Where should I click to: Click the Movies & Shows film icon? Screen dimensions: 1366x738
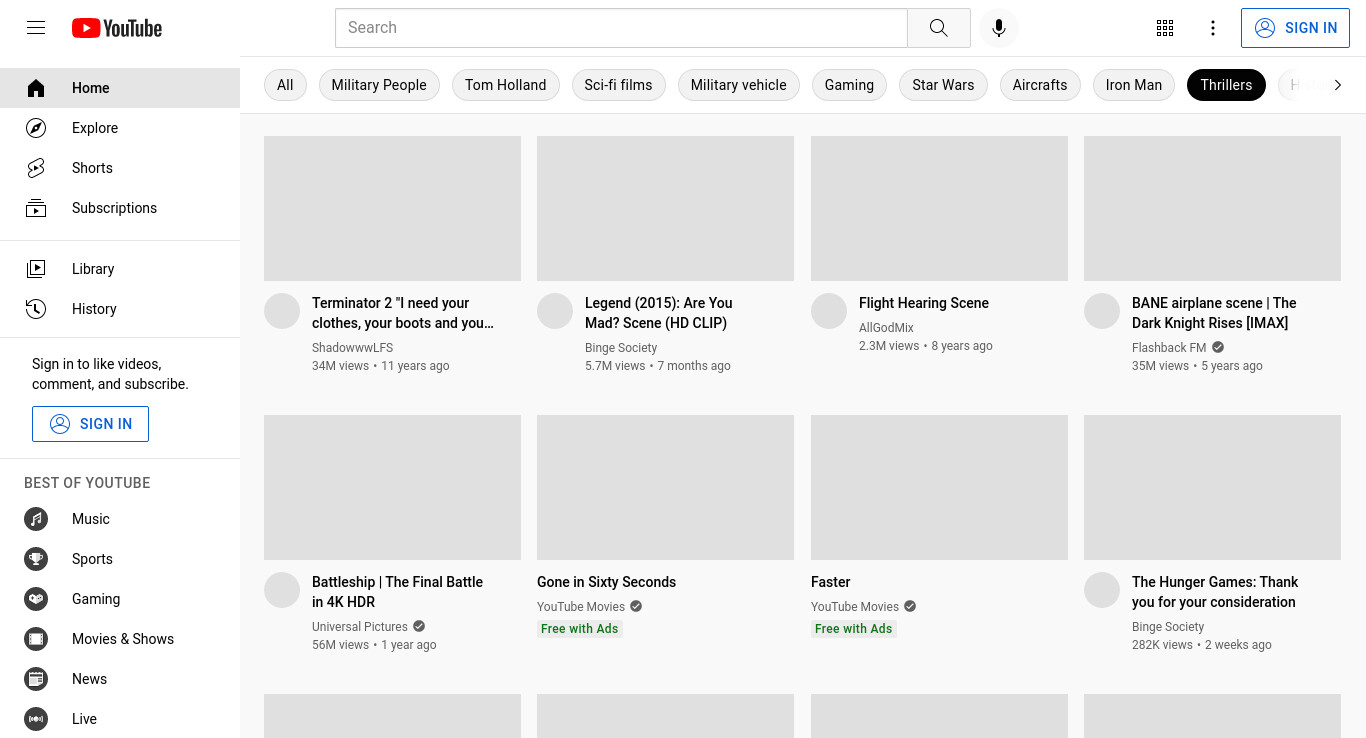point(36,639)
